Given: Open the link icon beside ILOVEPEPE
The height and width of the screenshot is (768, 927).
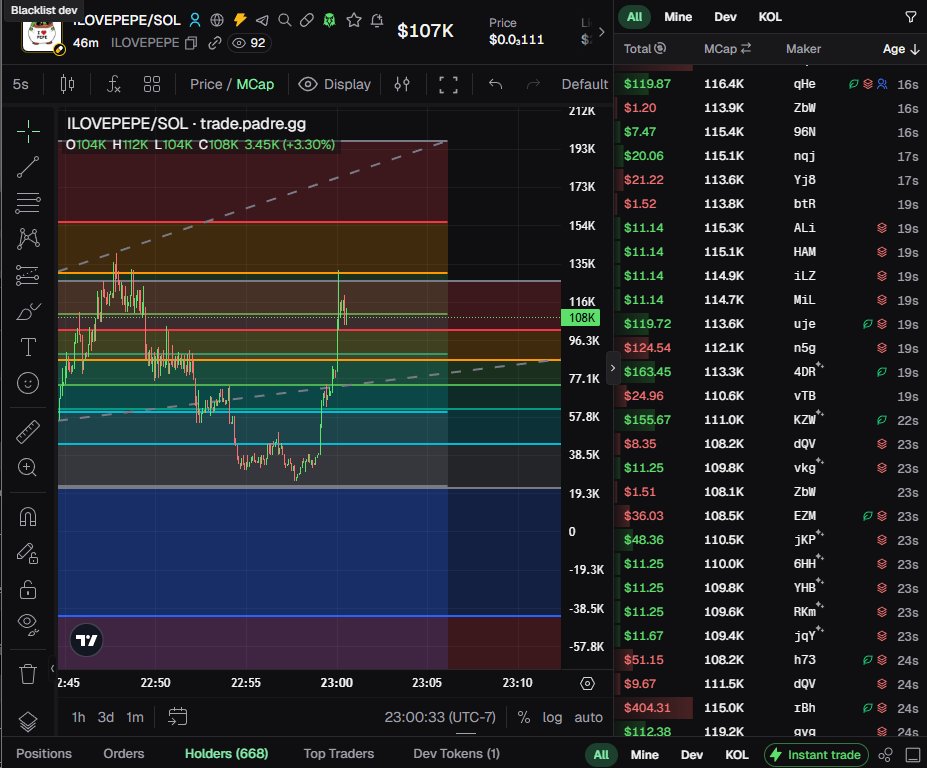Looking at the screenshot, I should [x=215, y=43].
